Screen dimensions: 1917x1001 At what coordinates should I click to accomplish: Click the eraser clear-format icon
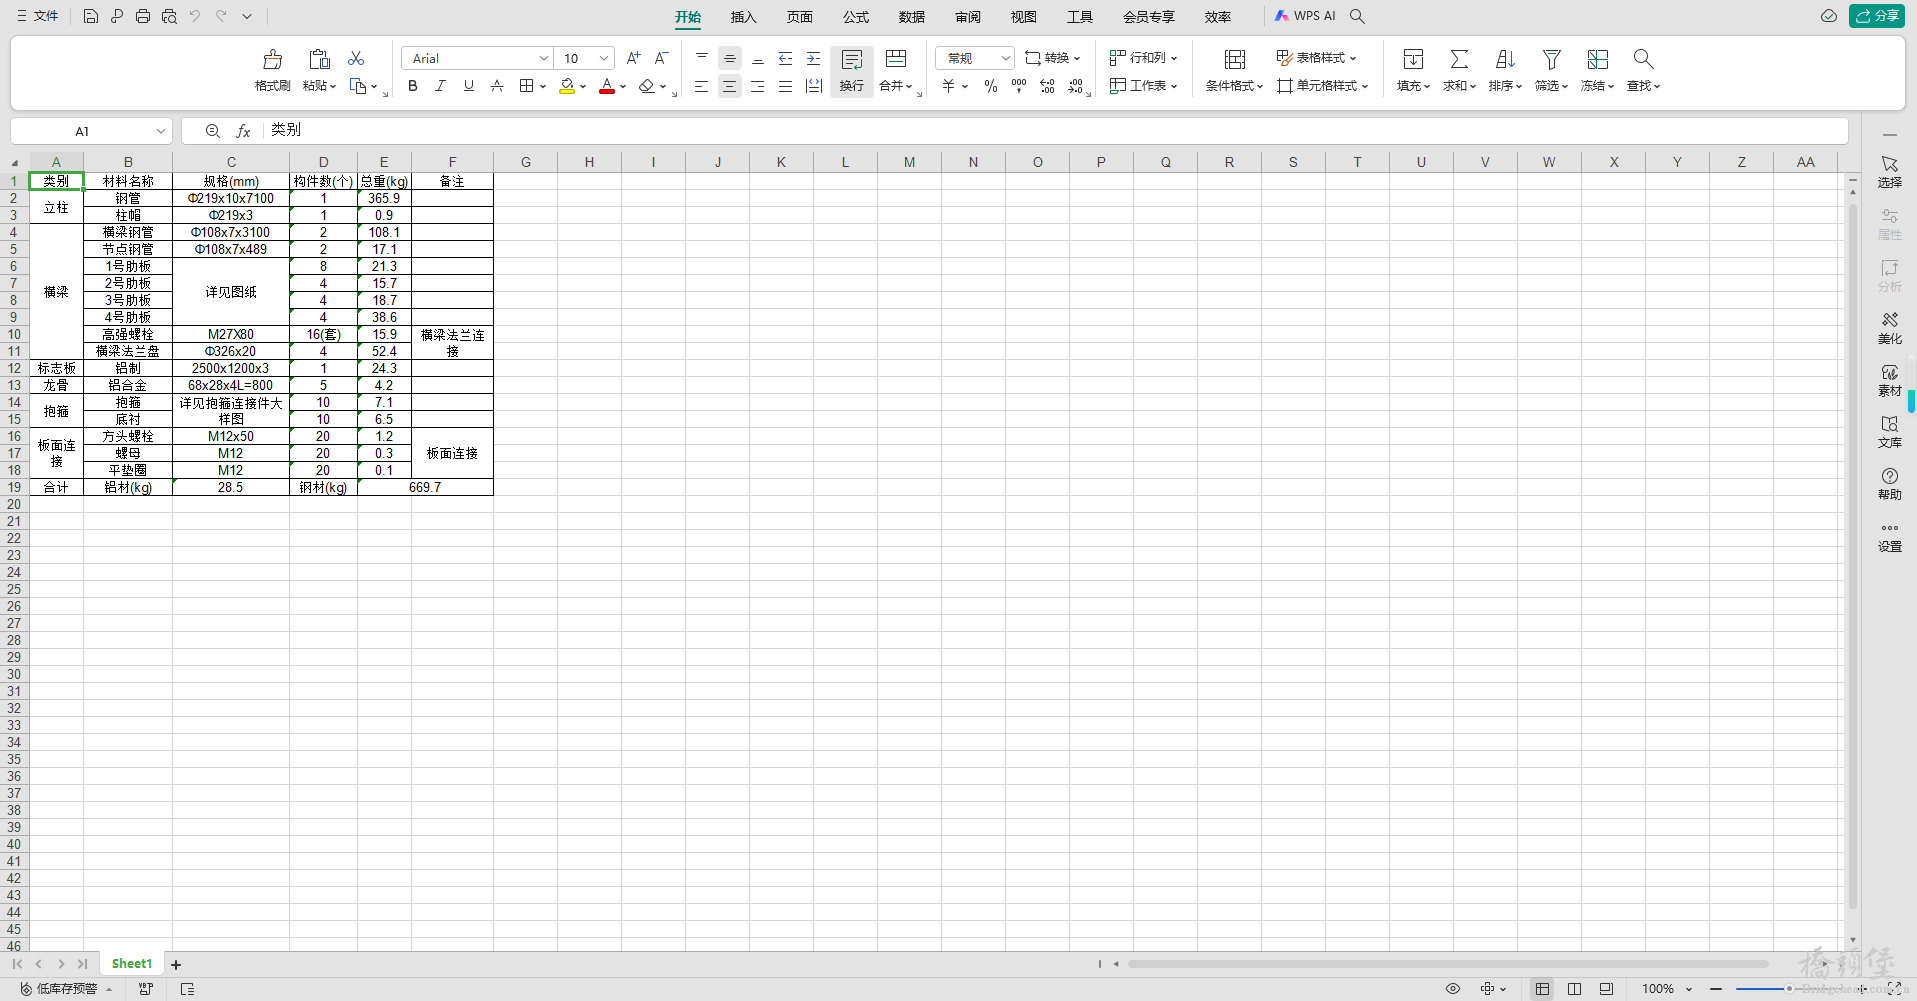tap(647, 86)
